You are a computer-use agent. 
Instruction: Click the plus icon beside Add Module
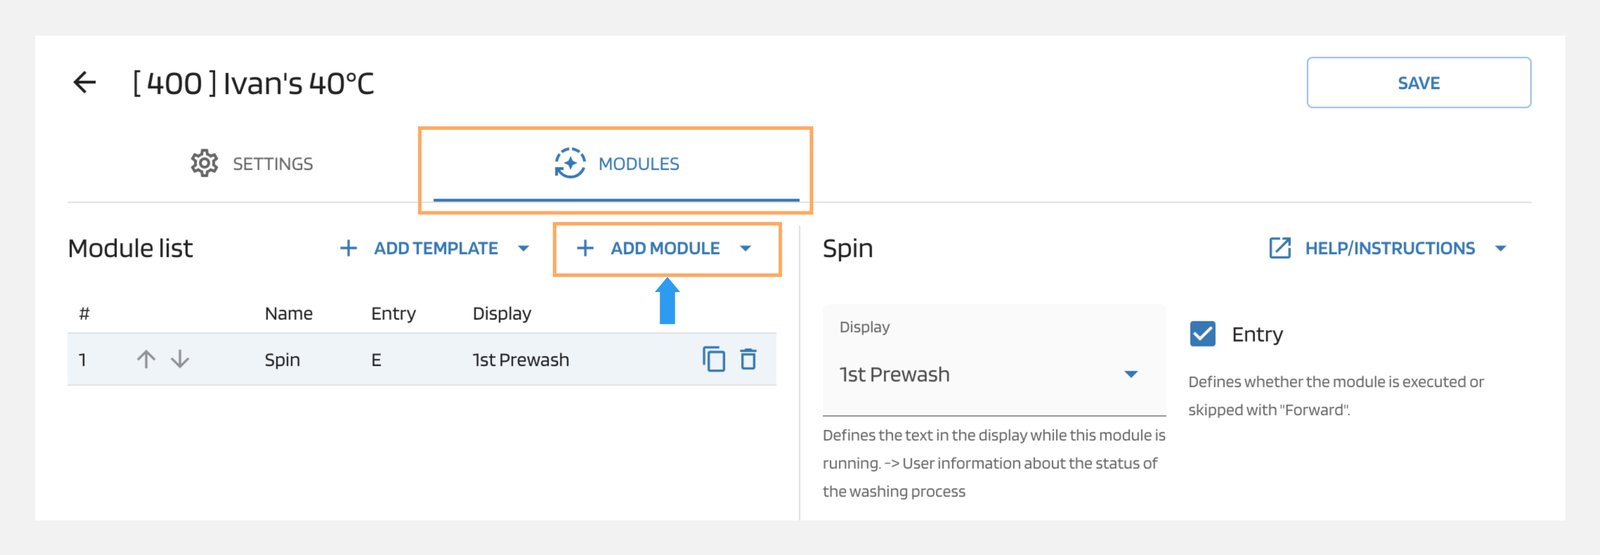[x=585, y=248]
